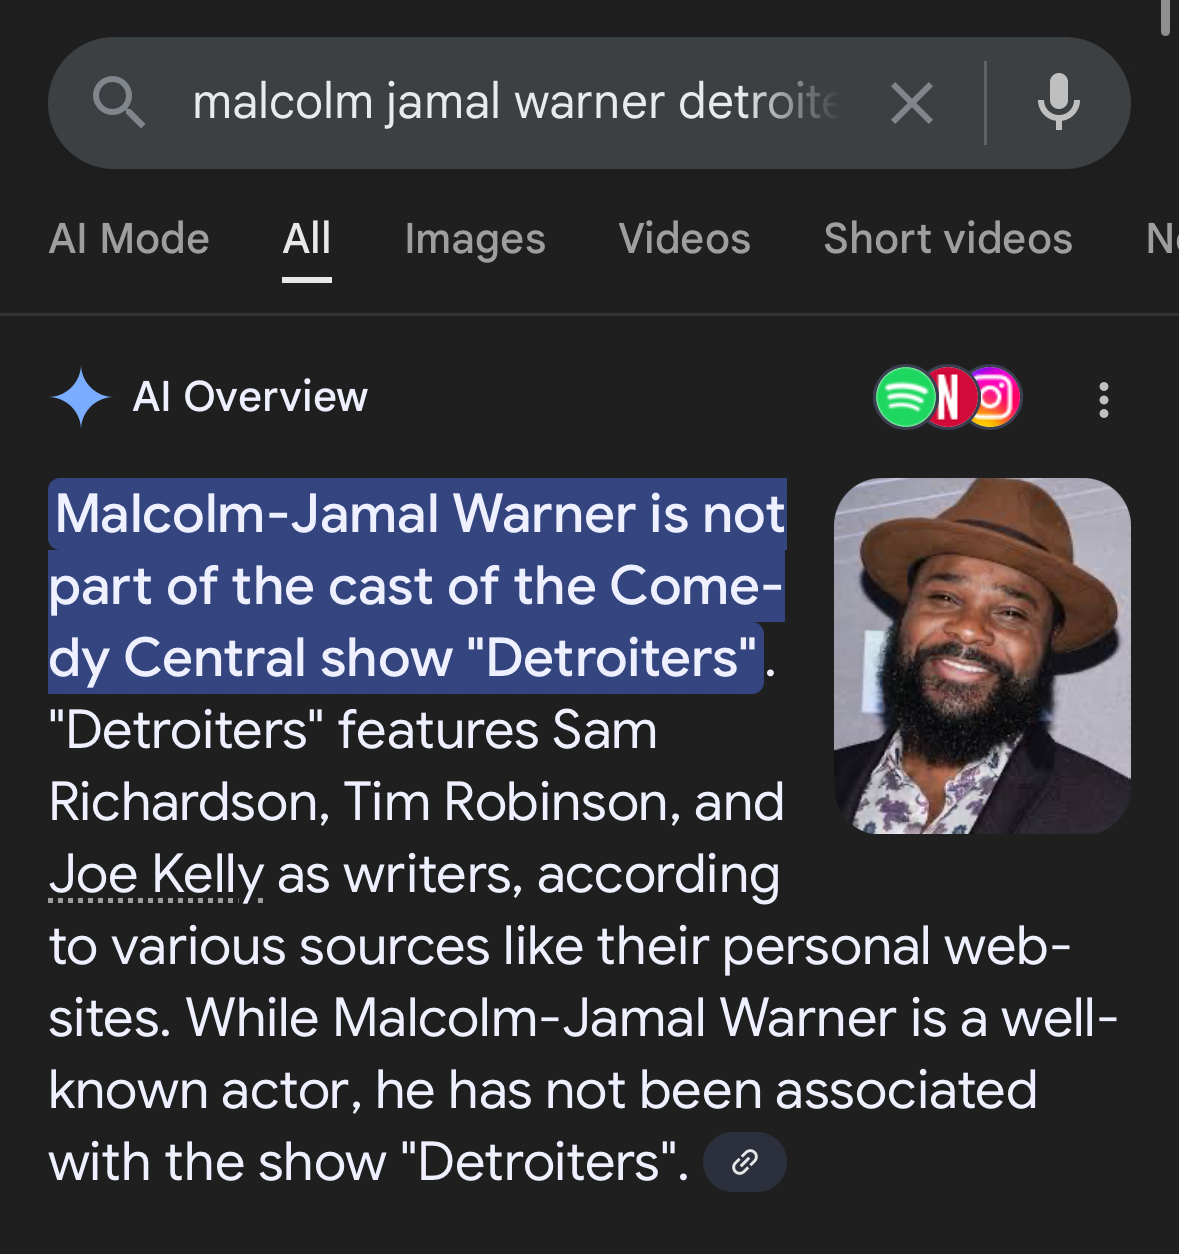Viewport: 1179px width, 1254px height.
Task: Tap the magnifying glass search icon
Action: 119,102
